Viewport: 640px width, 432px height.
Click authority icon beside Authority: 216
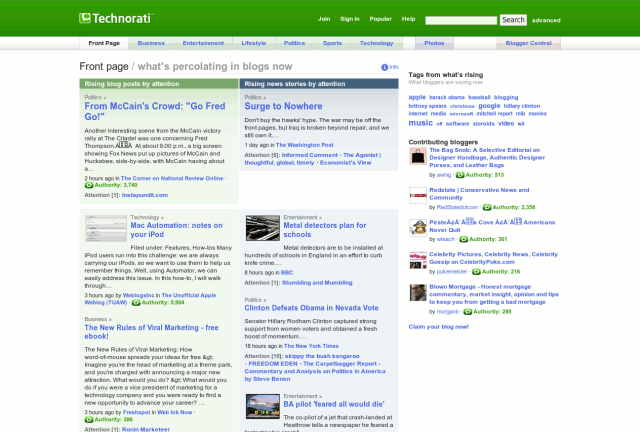[476, 272]
